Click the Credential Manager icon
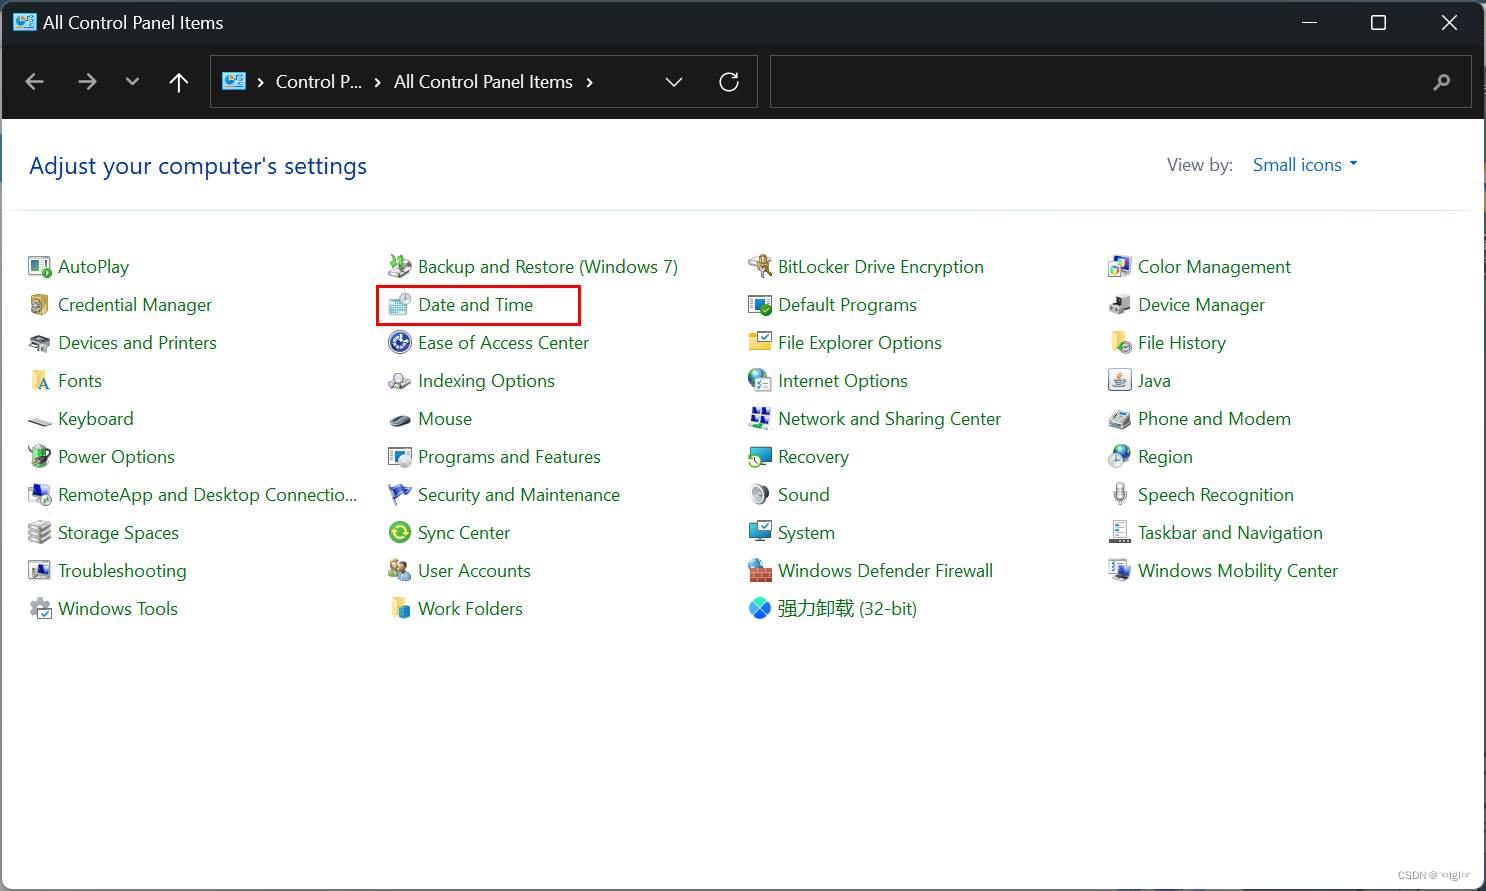The height and width of the screenshot is (891, 1486). pyautogui.click(x=40, y=305)
